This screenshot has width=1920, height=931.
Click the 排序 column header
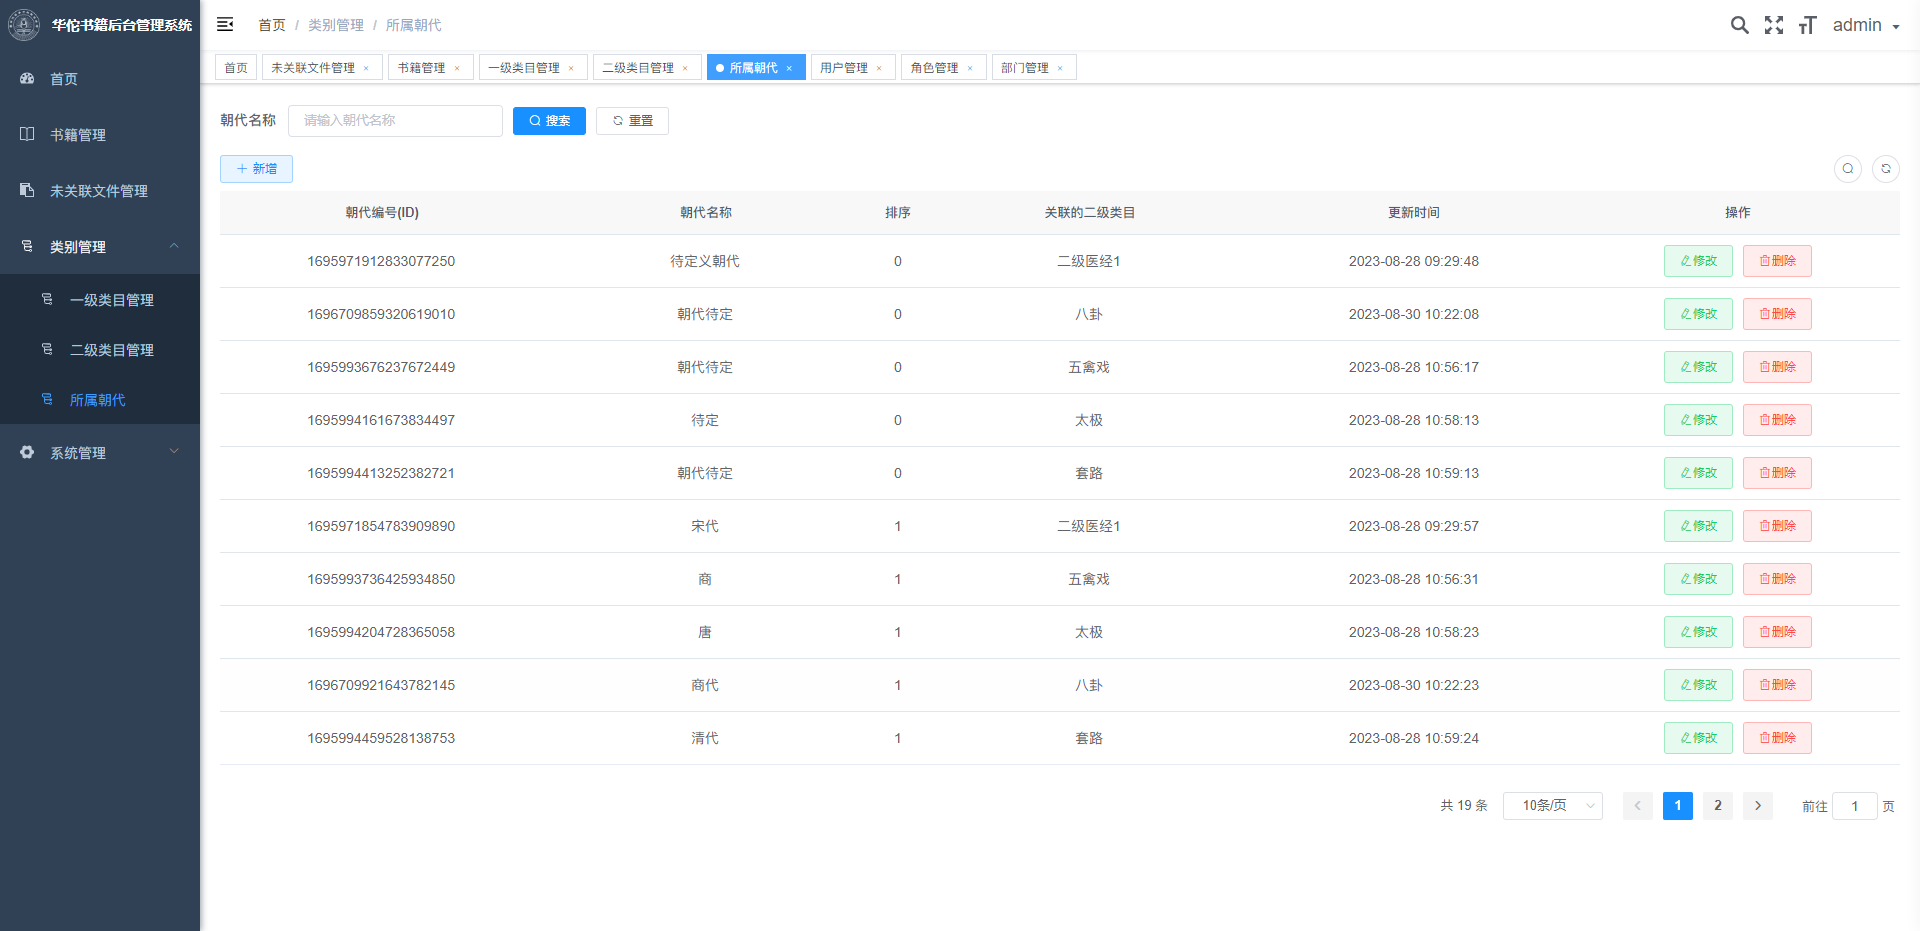[x=898, y=212]
